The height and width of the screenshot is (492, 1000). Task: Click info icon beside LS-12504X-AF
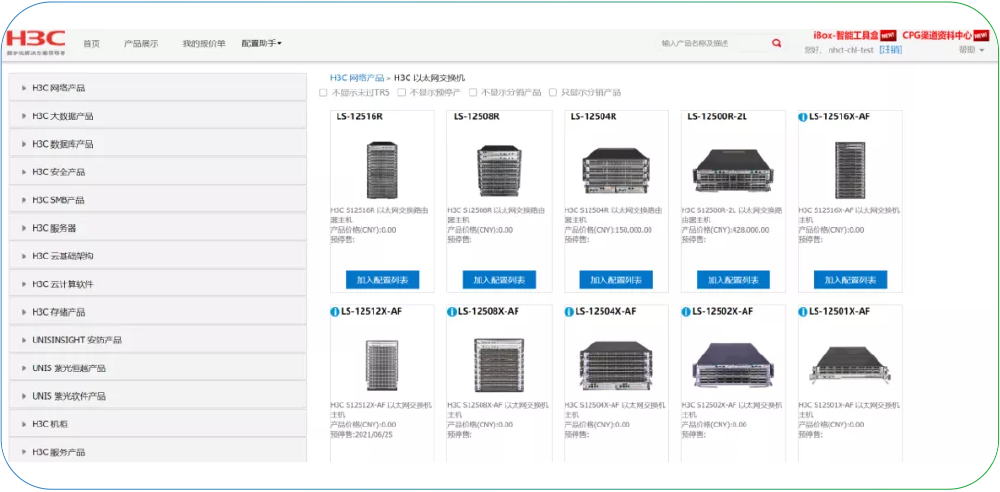pos(568,311)
